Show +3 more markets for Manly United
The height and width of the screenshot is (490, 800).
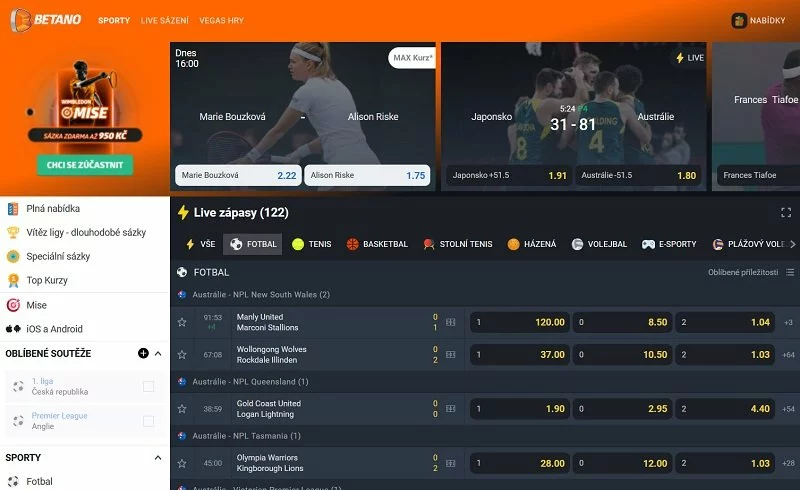pos(788,322)
